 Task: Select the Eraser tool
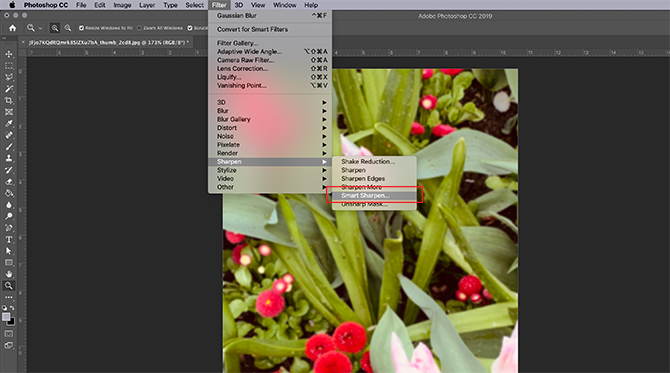(x=9, y=182)
